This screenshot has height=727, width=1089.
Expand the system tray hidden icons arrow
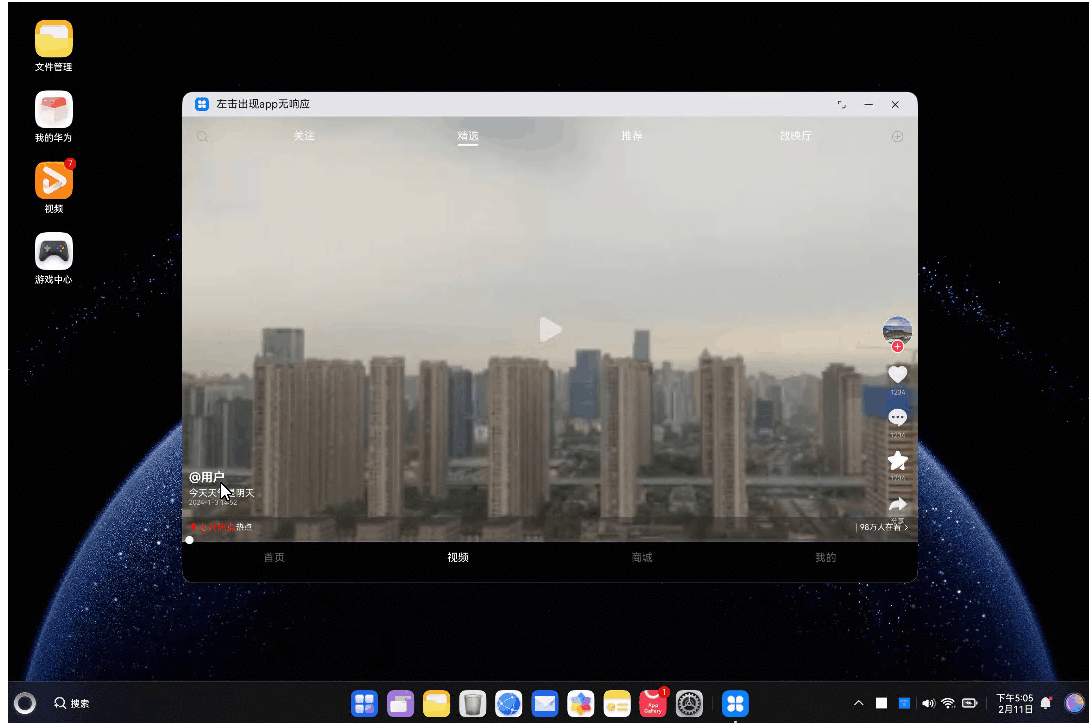[x=858, y=703]
